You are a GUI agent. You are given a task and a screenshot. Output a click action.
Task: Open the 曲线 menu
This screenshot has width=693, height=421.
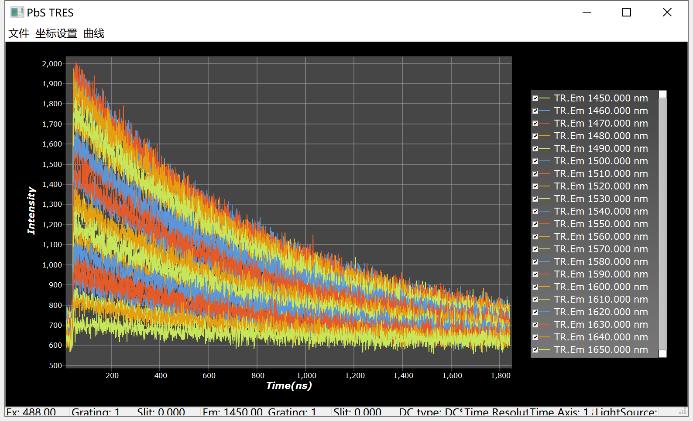tap(93, 33)
